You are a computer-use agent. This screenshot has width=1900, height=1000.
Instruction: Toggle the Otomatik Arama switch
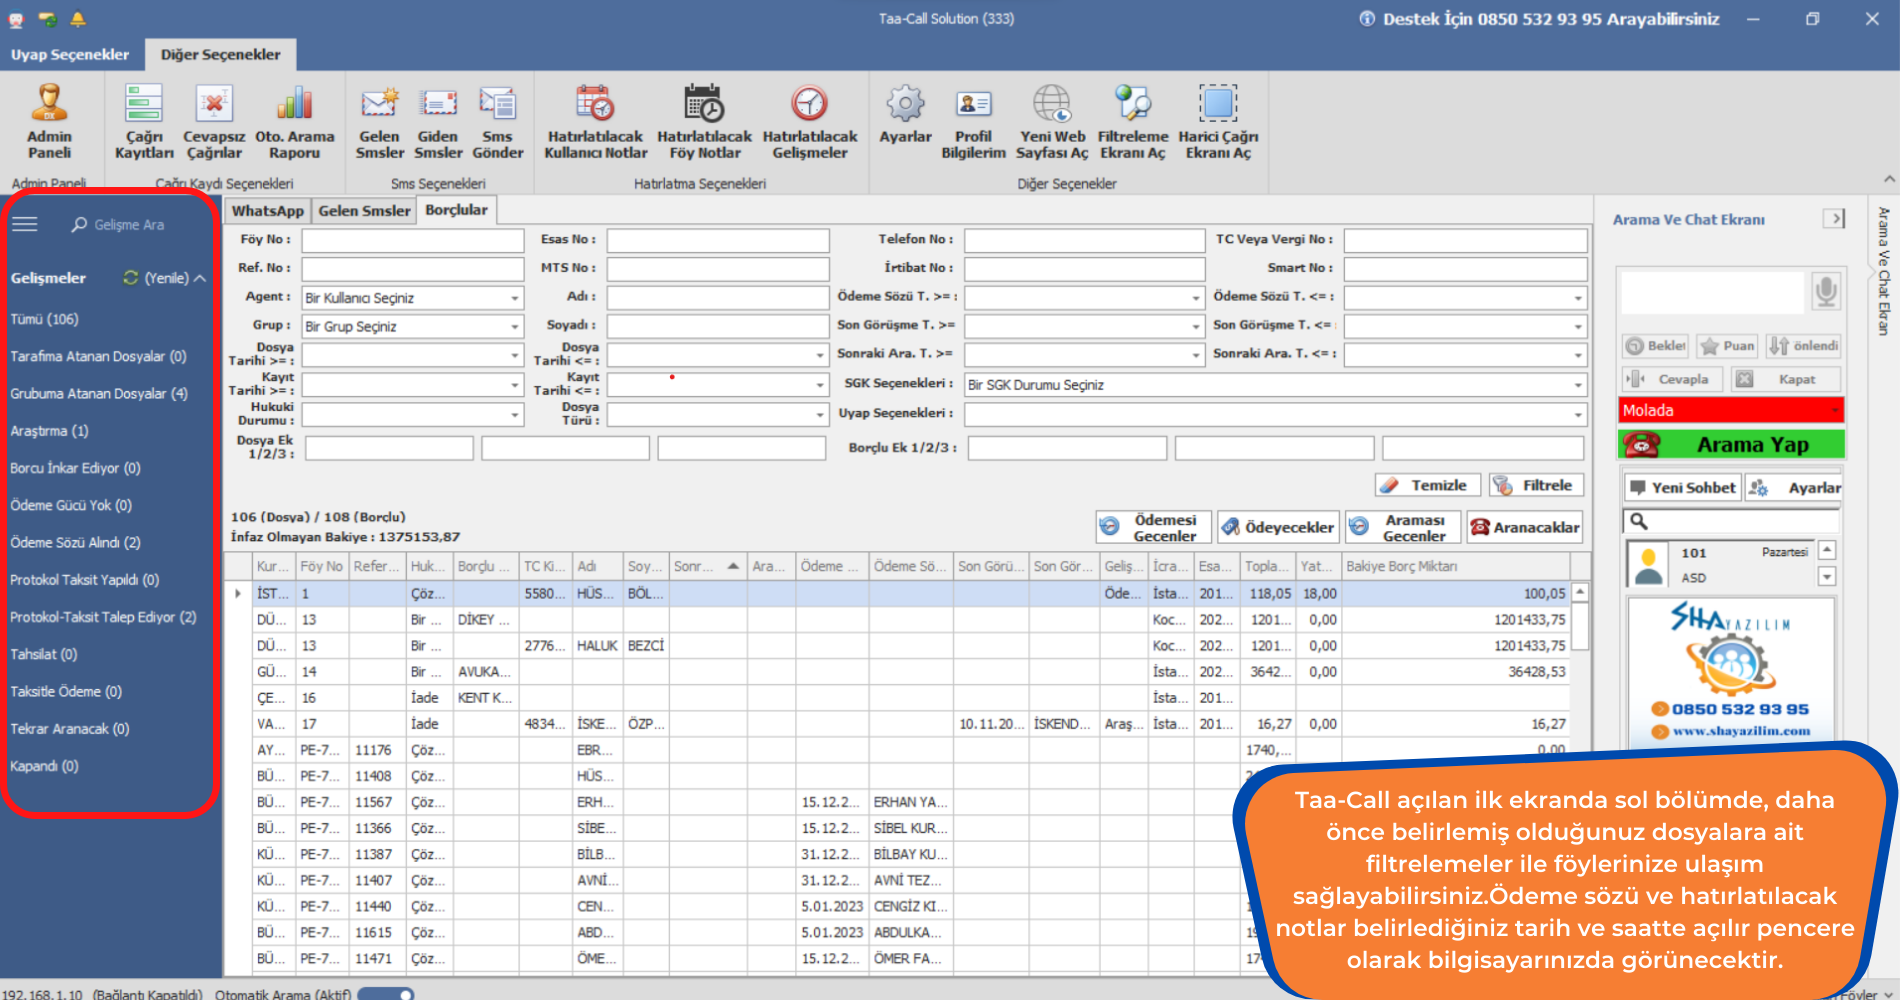386,993
